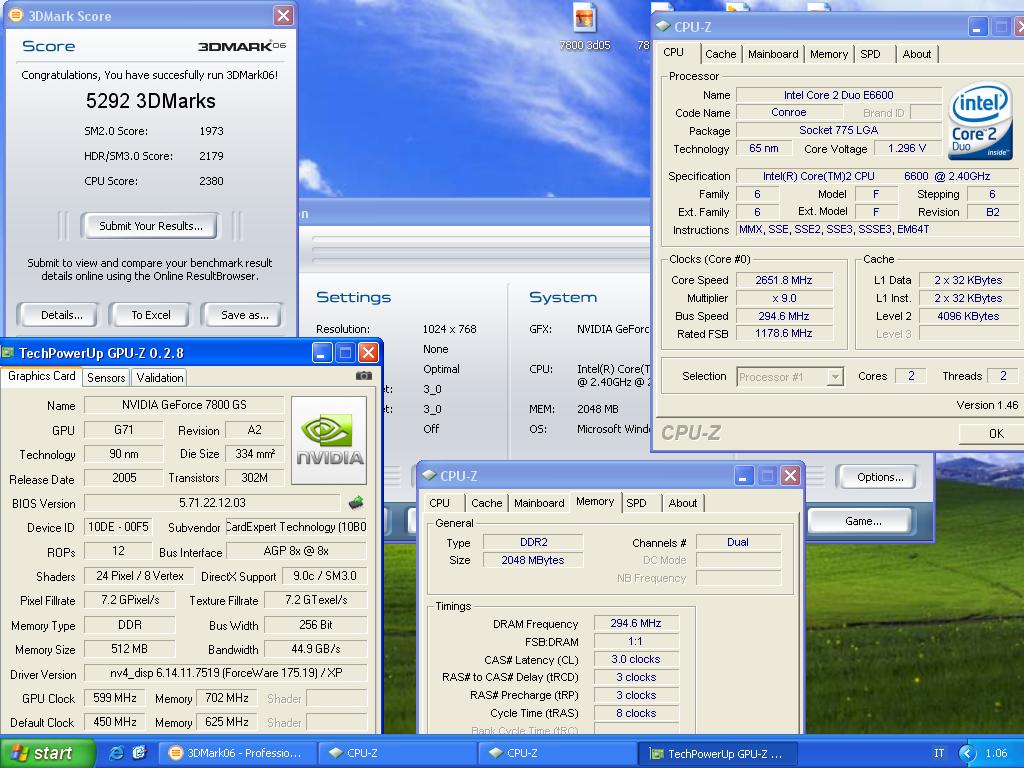Viewport: 1024px width, 768px height.
Task: Click first CPU-Z taskbar button
Action: [x=399, y=753]
